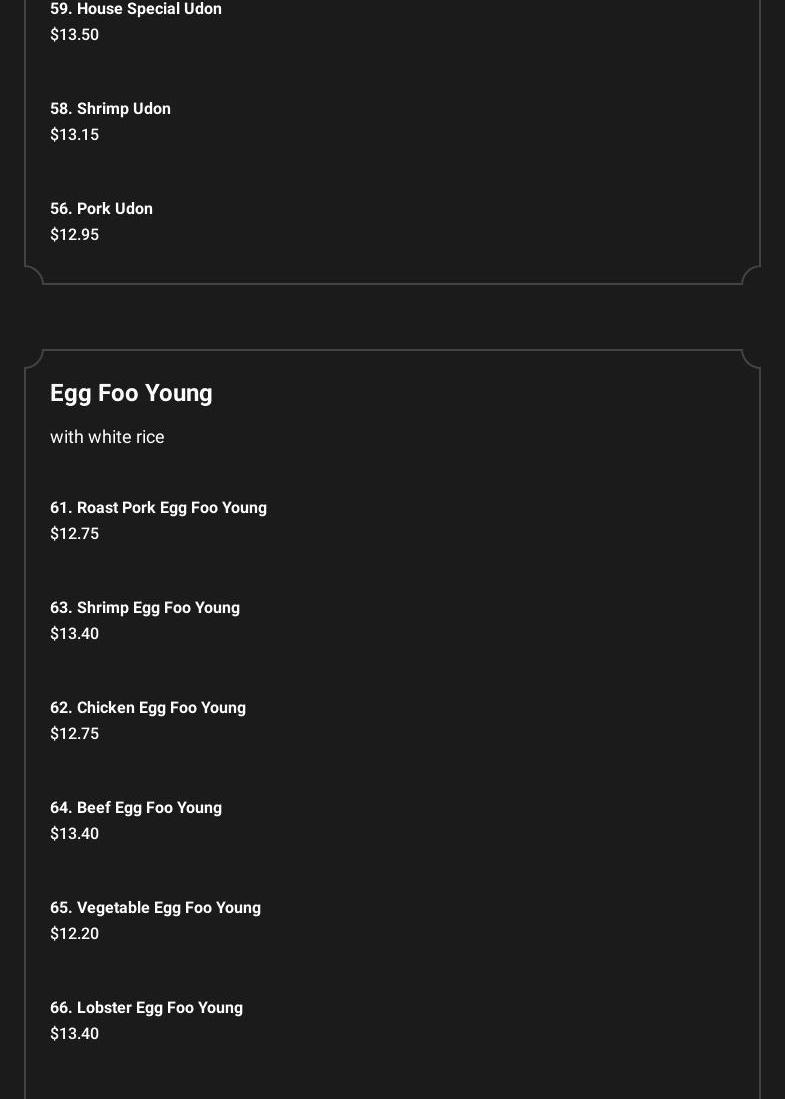The width and height of the screenshot is (785, 1099).
Task: Open the House Special Udon item
Action: (x=136, y=9)
